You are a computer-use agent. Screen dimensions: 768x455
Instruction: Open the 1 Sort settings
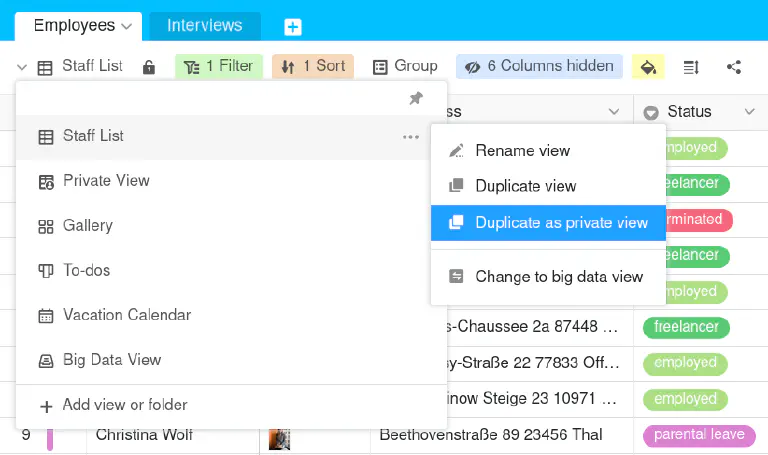click(x=314, y=67)
